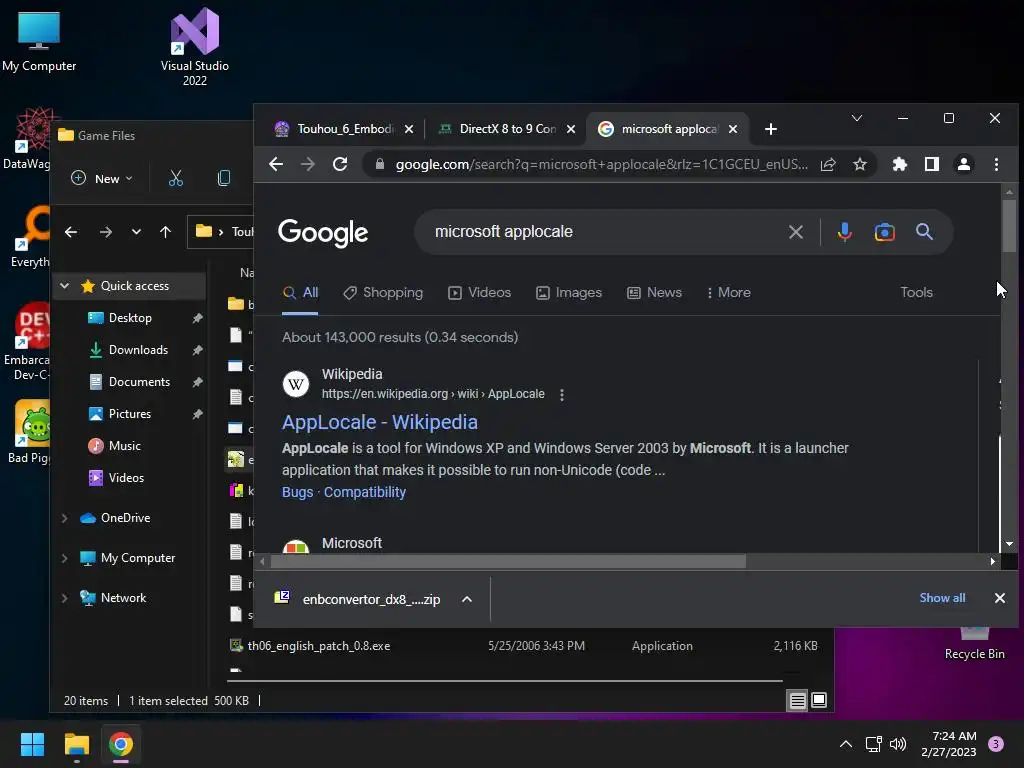This screenshot has height=768, width=1024.
Task: Clear the Google search box text
Action: [795, 232]
